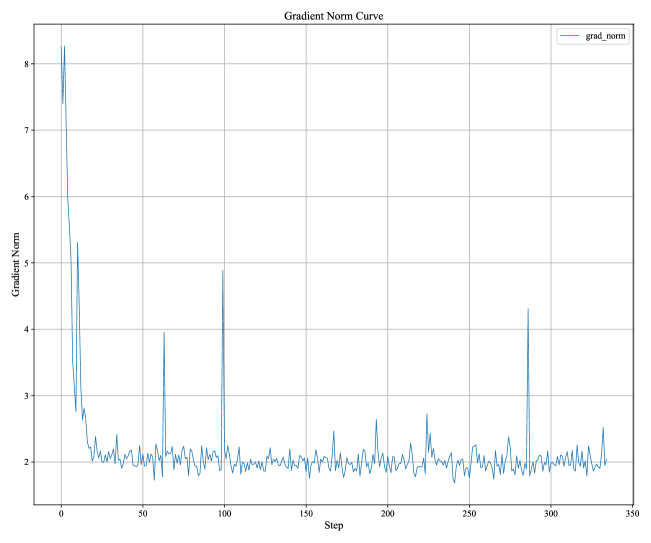Viewport: 651px width, 543px height.
Task: Click the blue legend line sample
Action: [x=570, y=36]
